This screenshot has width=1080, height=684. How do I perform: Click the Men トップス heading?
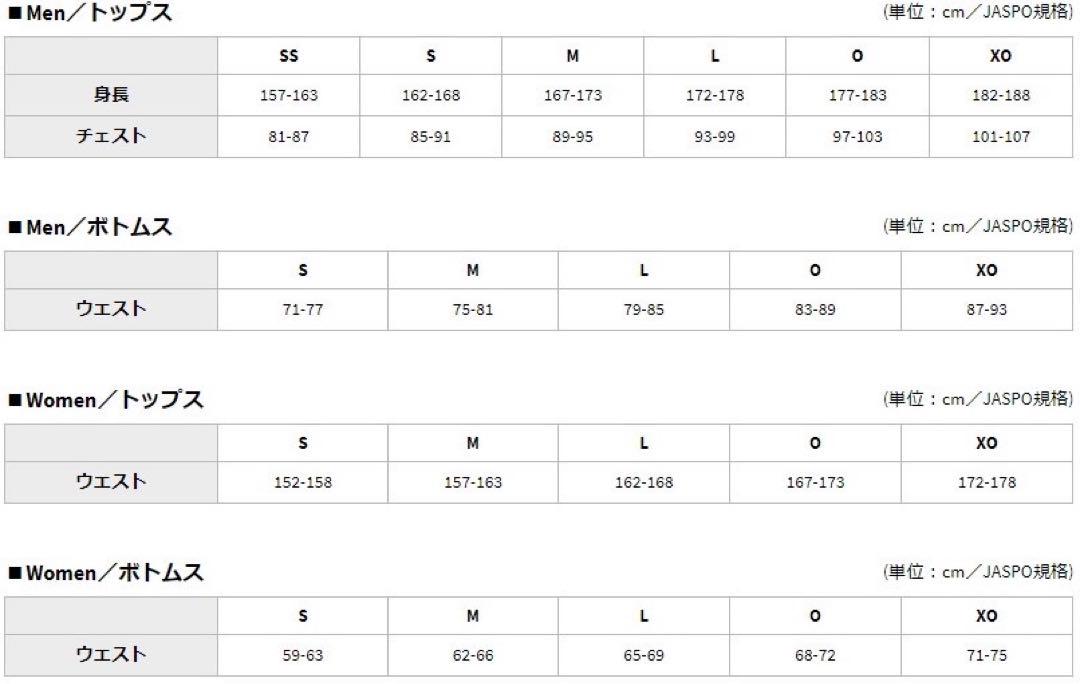pos(90,12)
